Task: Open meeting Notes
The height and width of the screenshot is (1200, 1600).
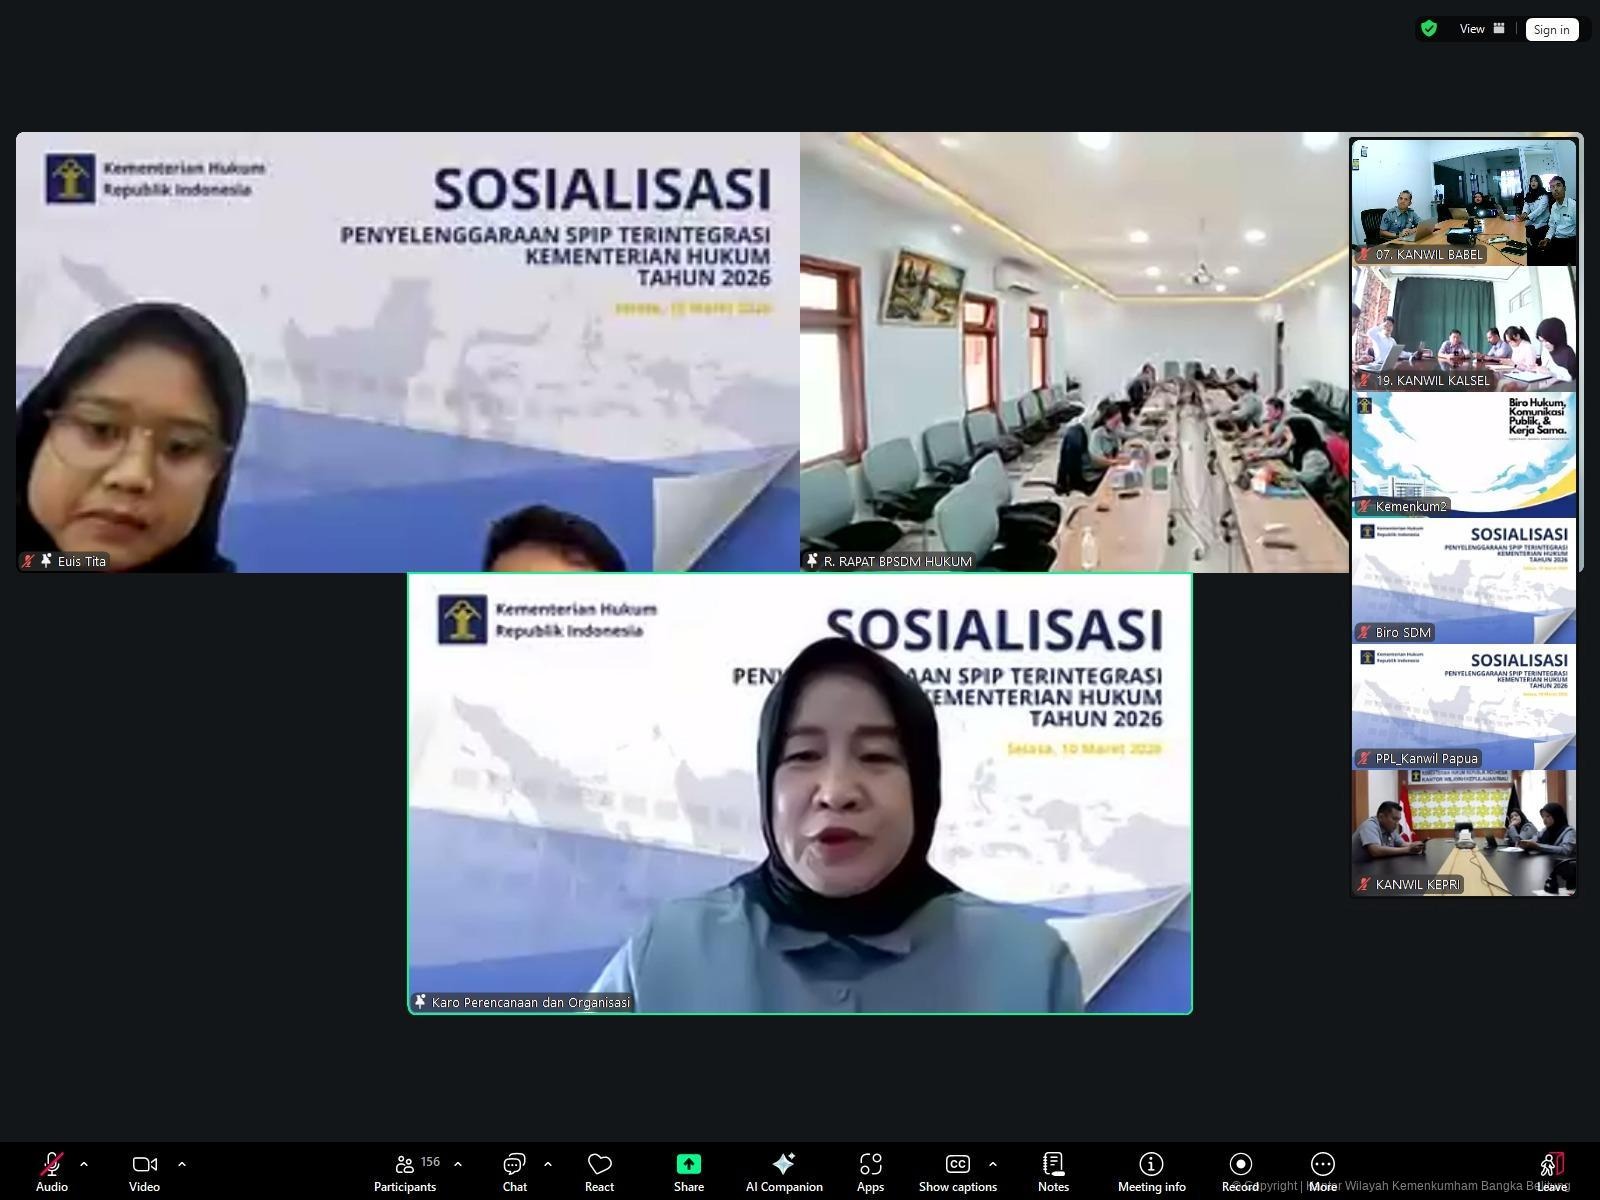Action: click(1053, 1172)
